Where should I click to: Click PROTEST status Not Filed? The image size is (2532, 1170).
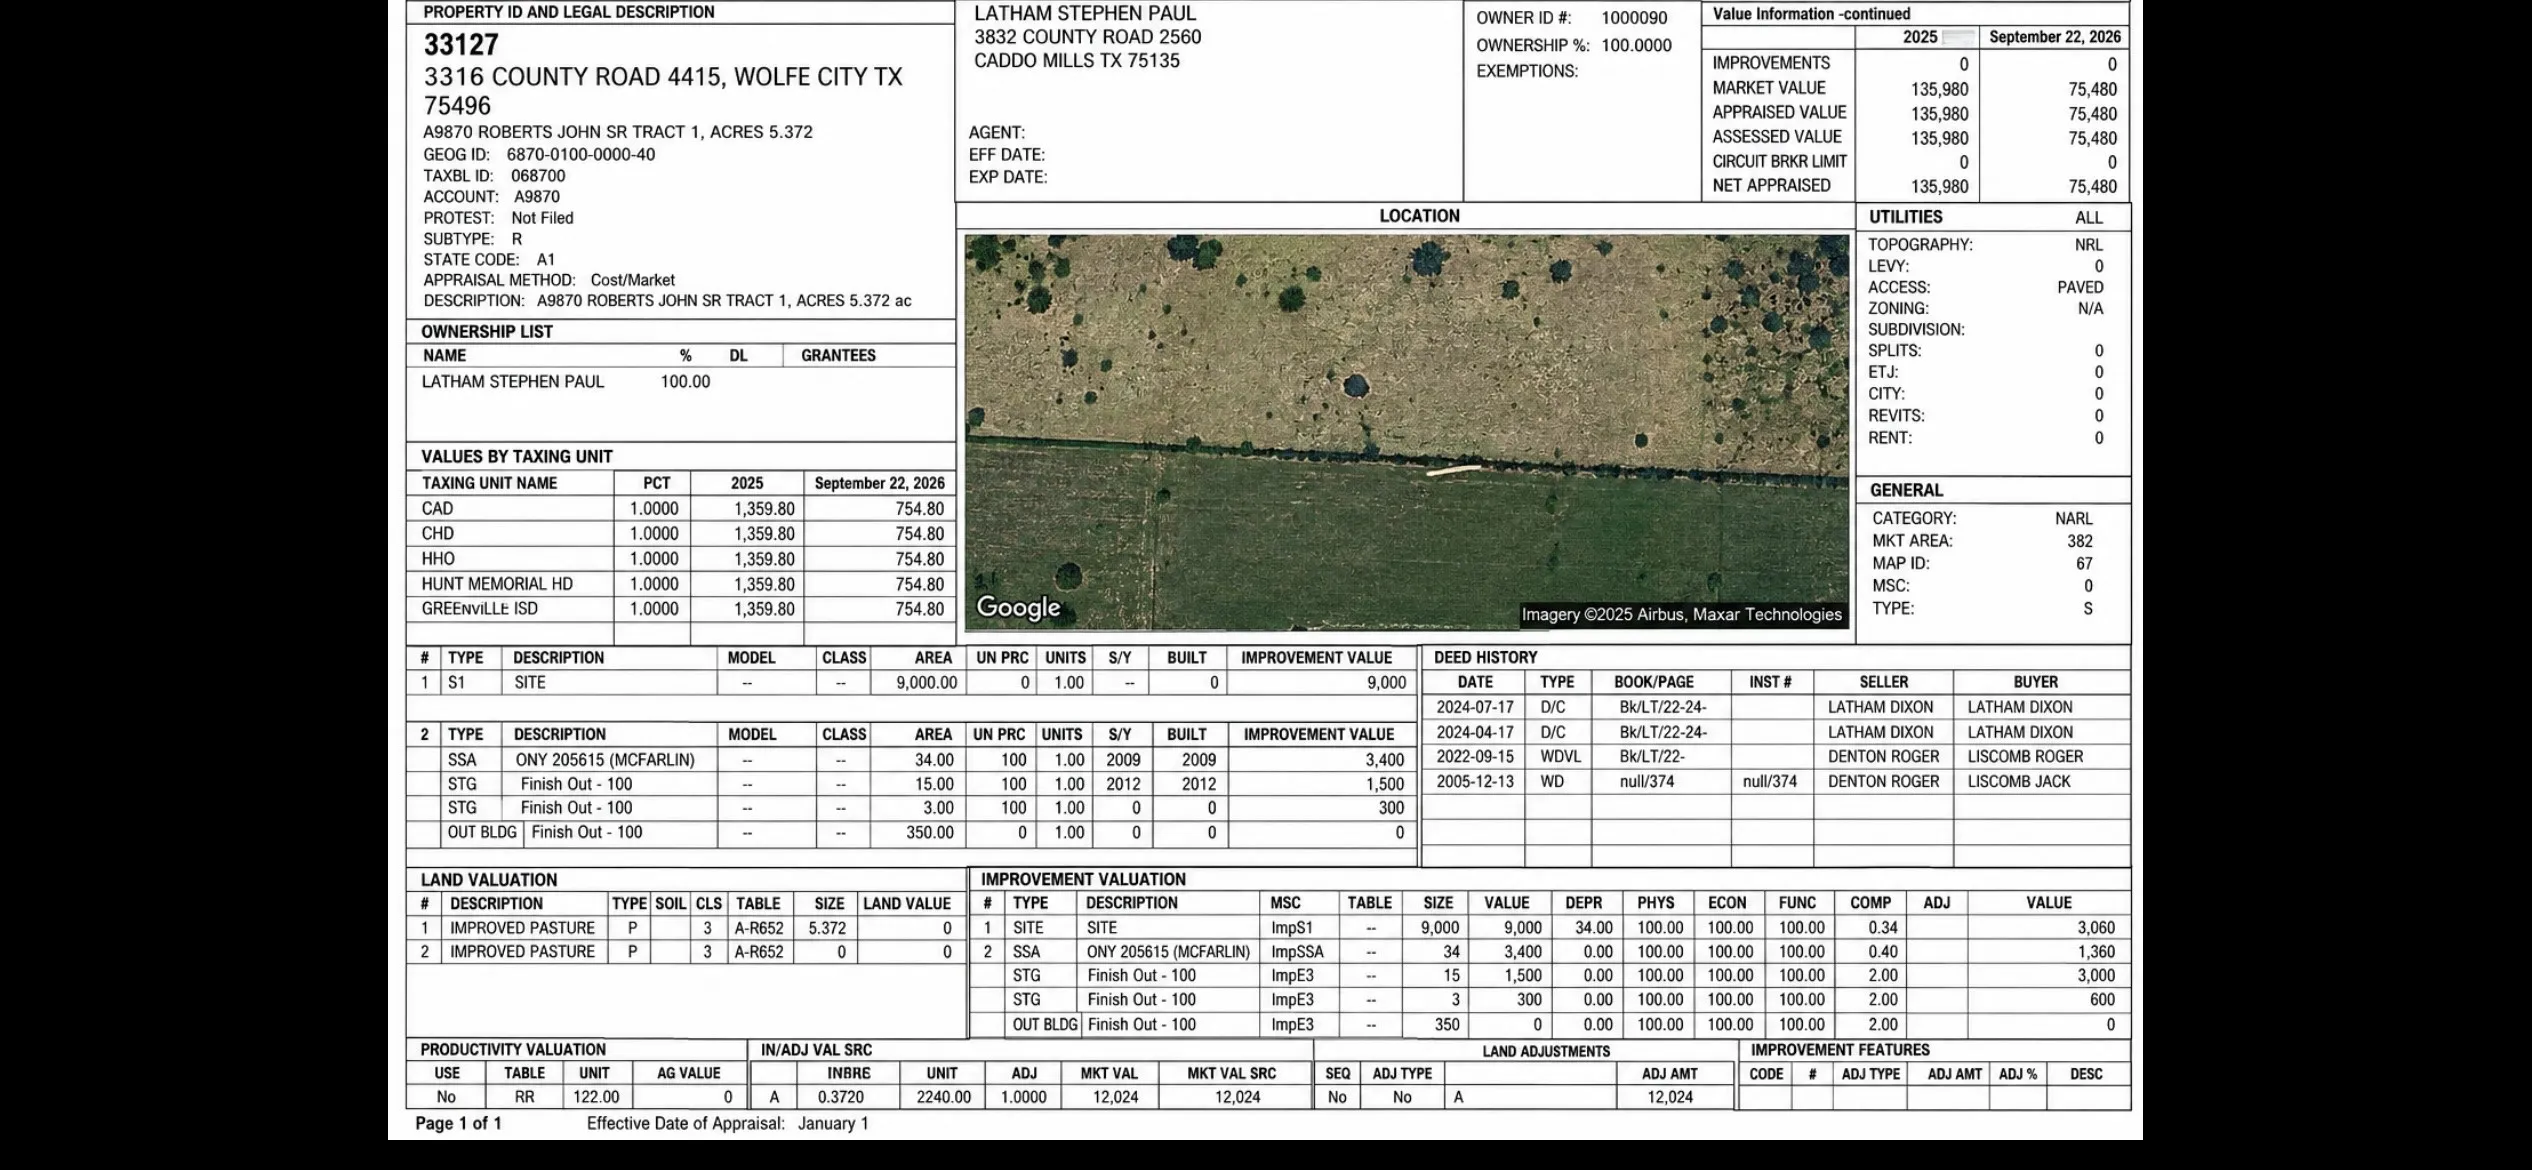[542, 218]
